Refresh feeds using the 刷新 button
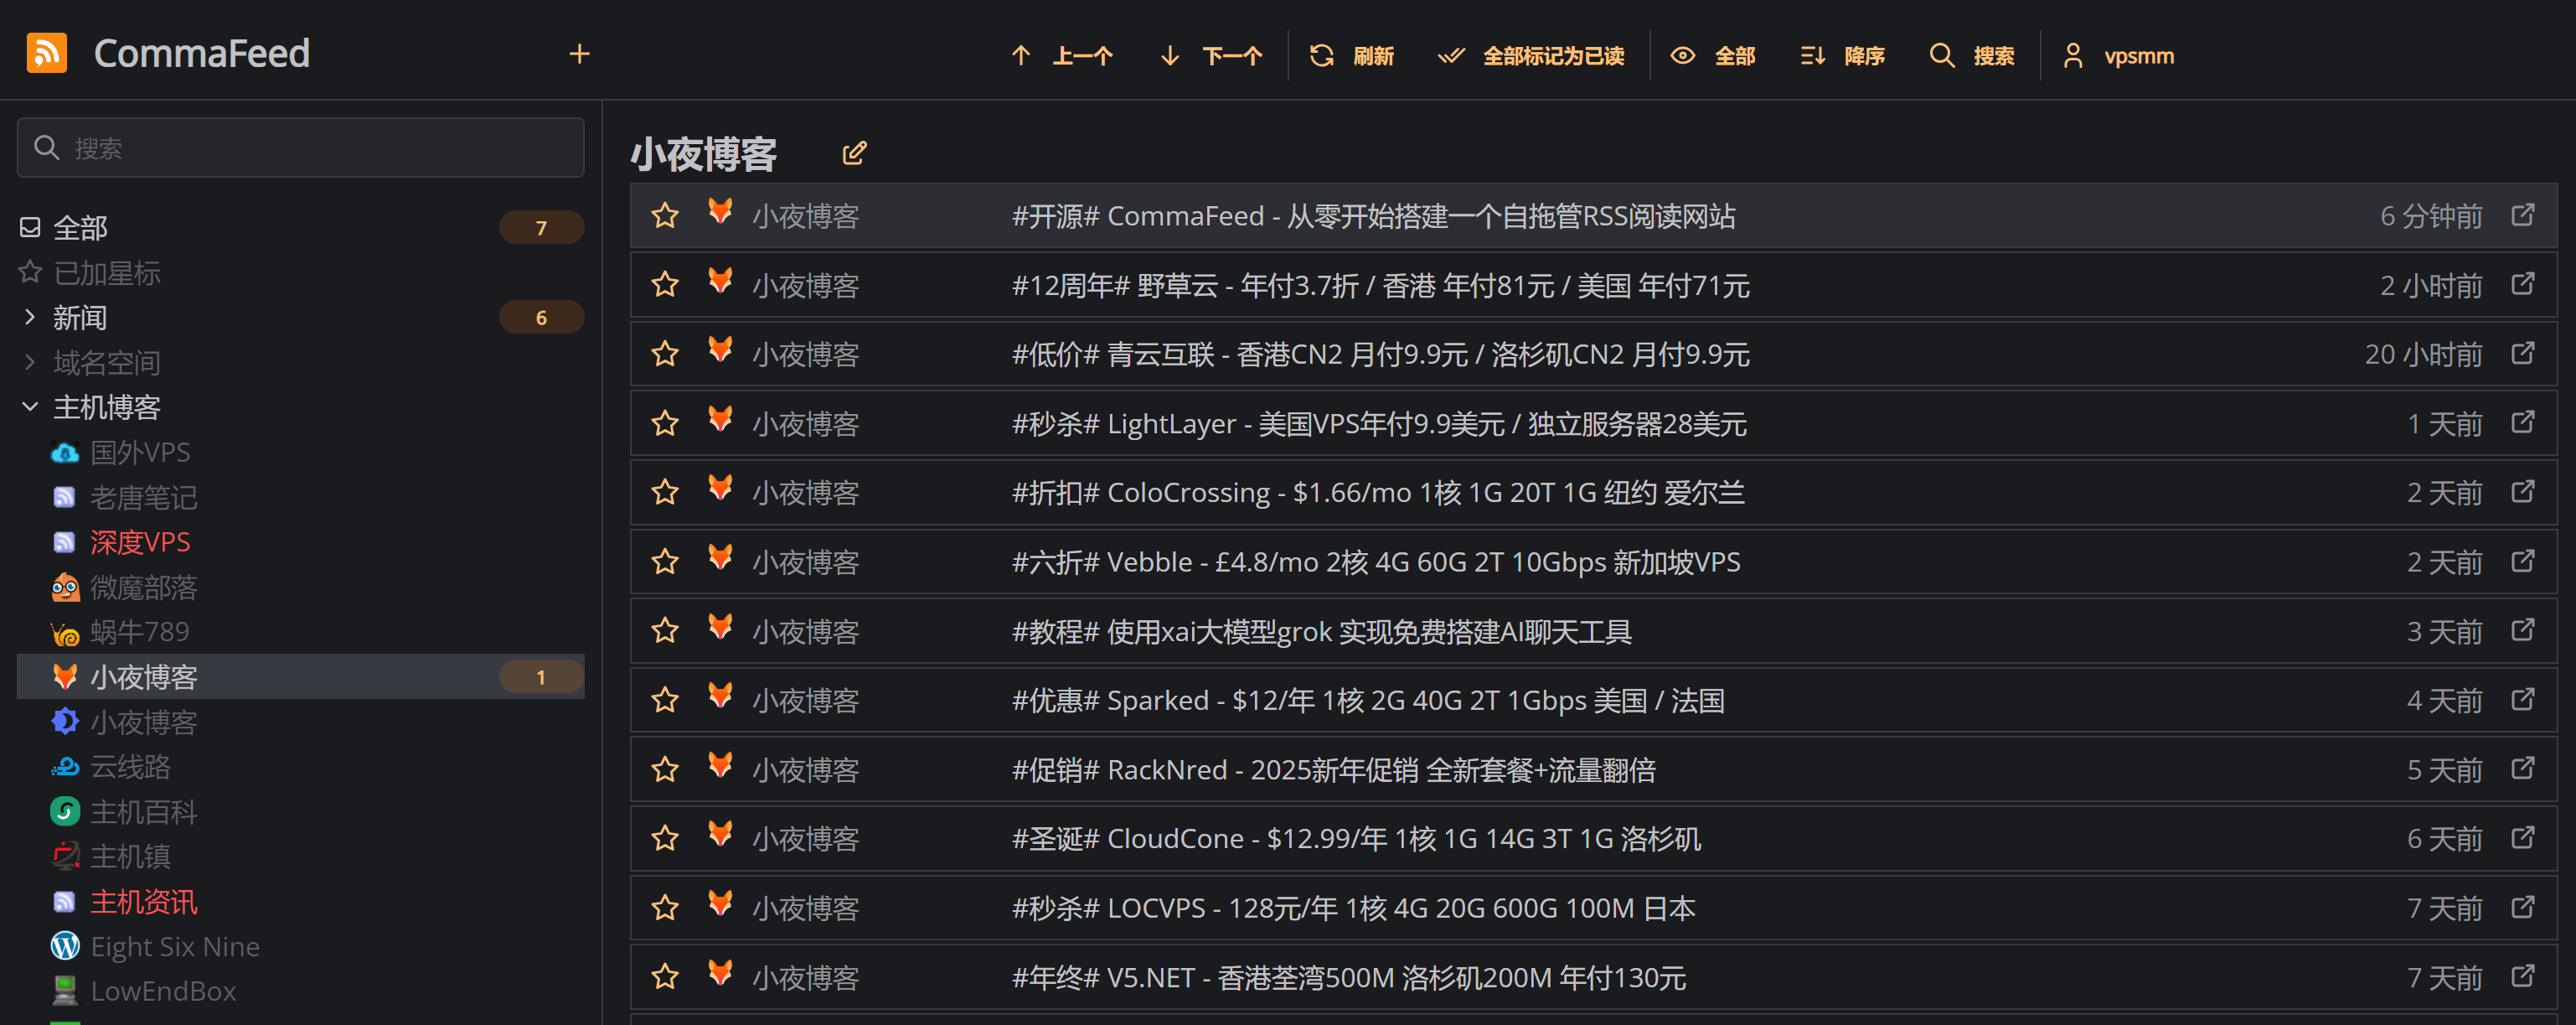Image resolution: width=2576 pixels, height=1025 pixels. pos(1352,56)
